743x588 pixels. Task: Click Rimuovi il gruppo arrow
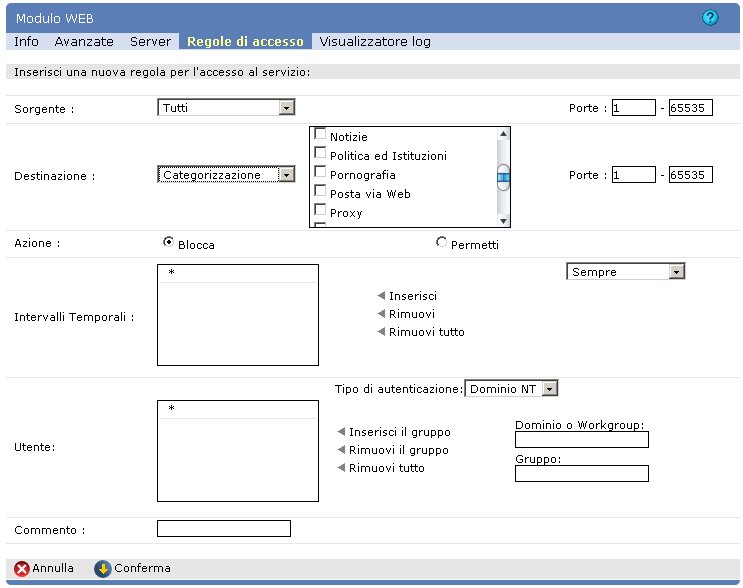[x=341, y=450]
